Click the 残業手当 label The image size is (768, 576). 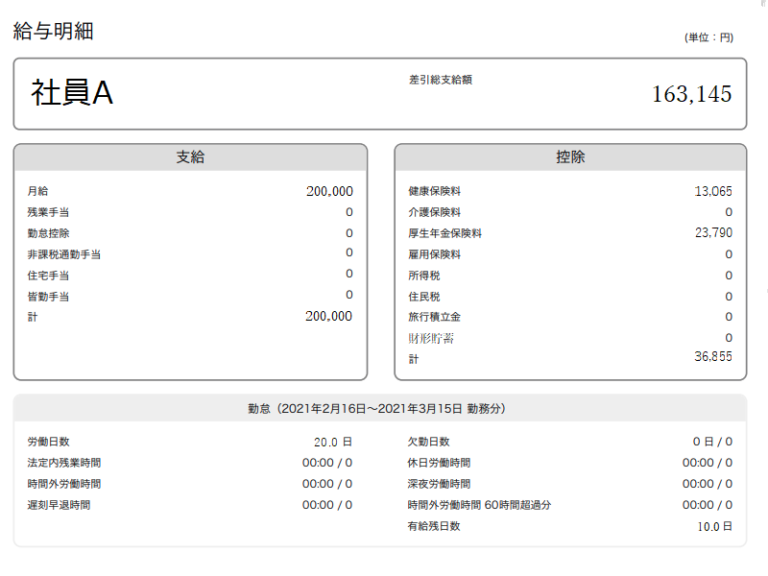tap(48, 212)
